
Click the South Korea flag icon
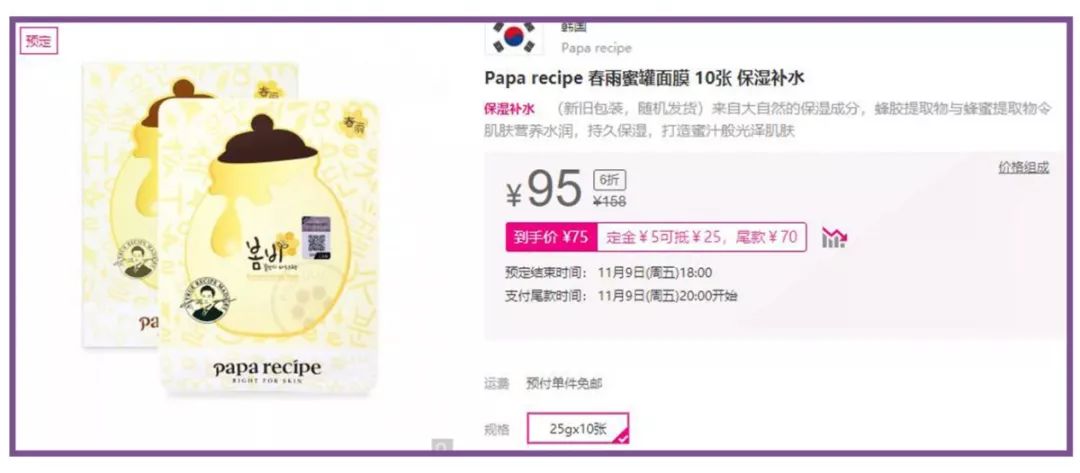(x=514, y=38)
